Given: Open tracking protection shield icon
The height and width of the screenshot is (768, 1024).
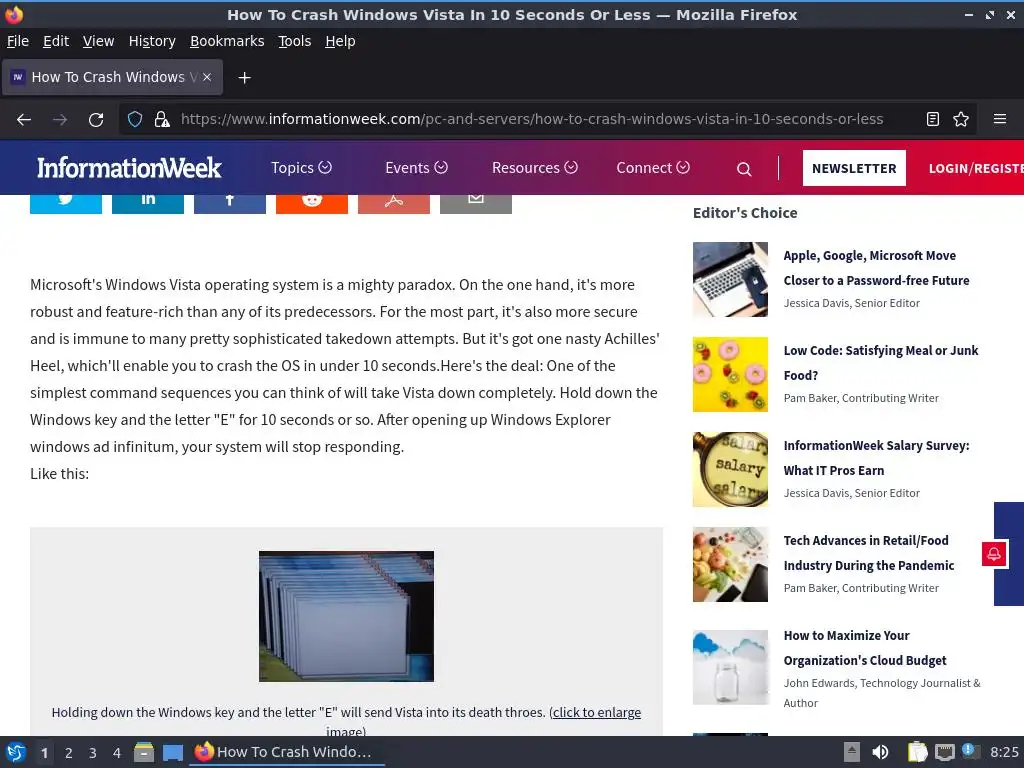Looking at the screenshot, I should click(x=135, y=120).
